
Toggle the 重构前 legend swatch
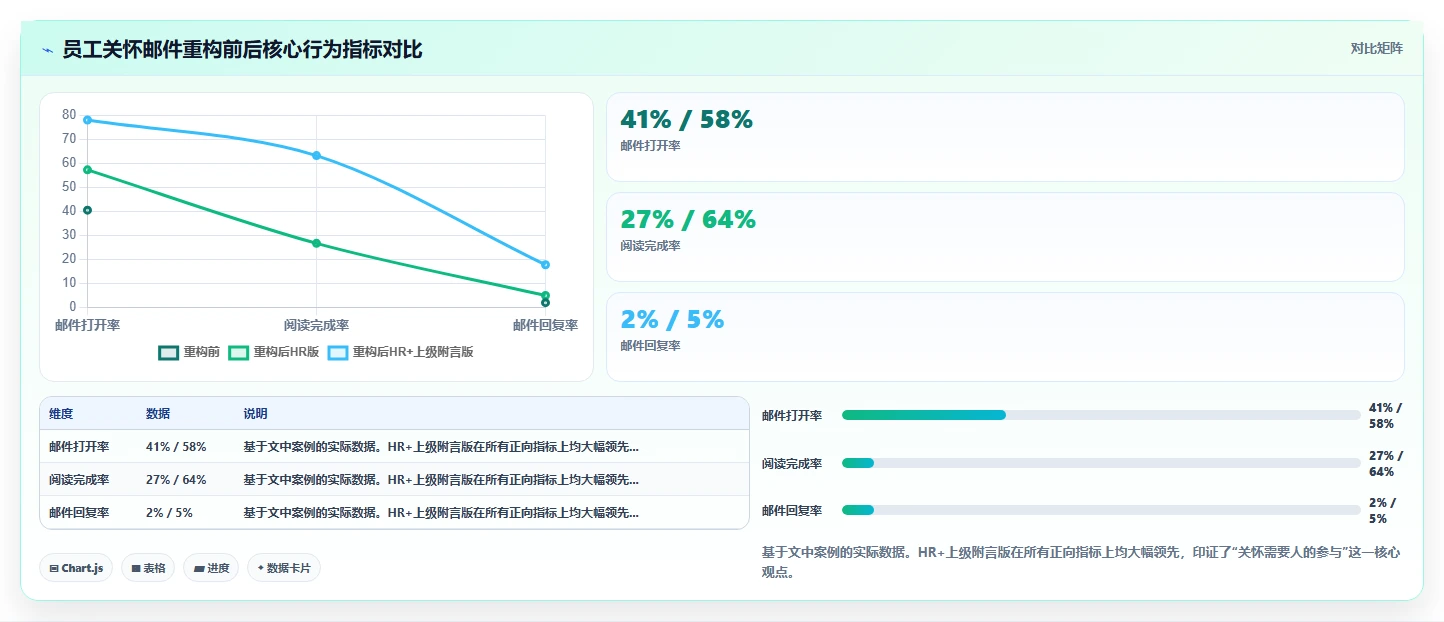pos(169,352)
